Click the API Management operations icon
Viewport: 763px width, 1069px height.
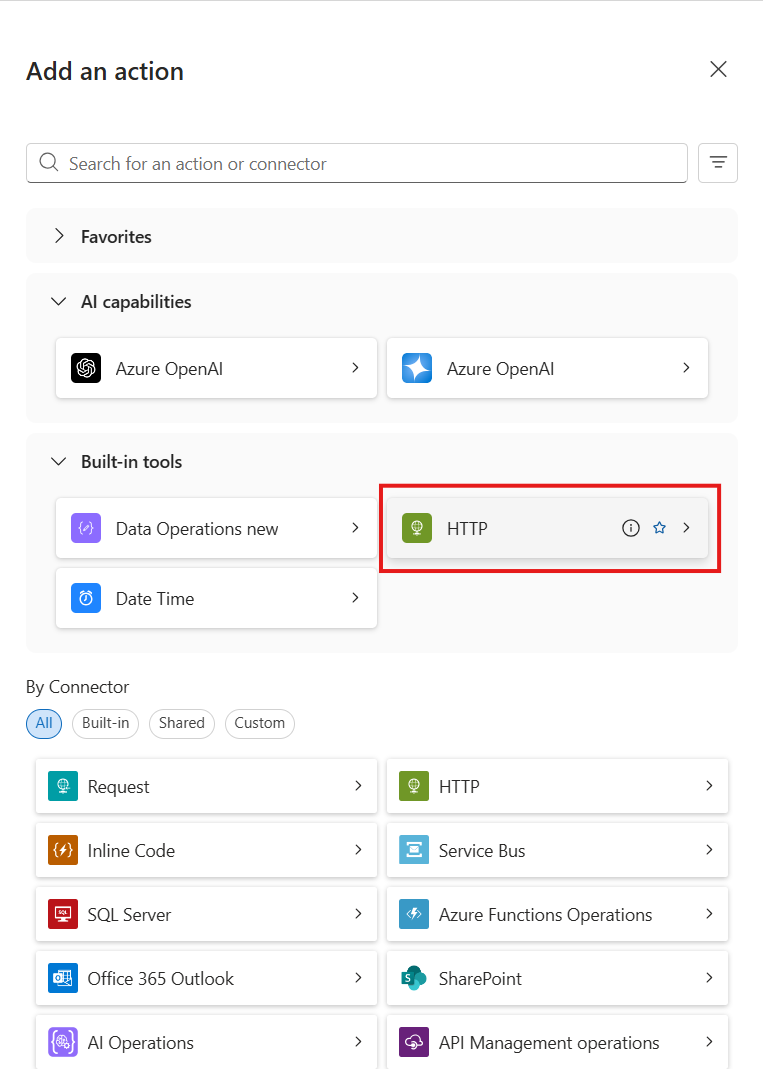(414, 1042)
